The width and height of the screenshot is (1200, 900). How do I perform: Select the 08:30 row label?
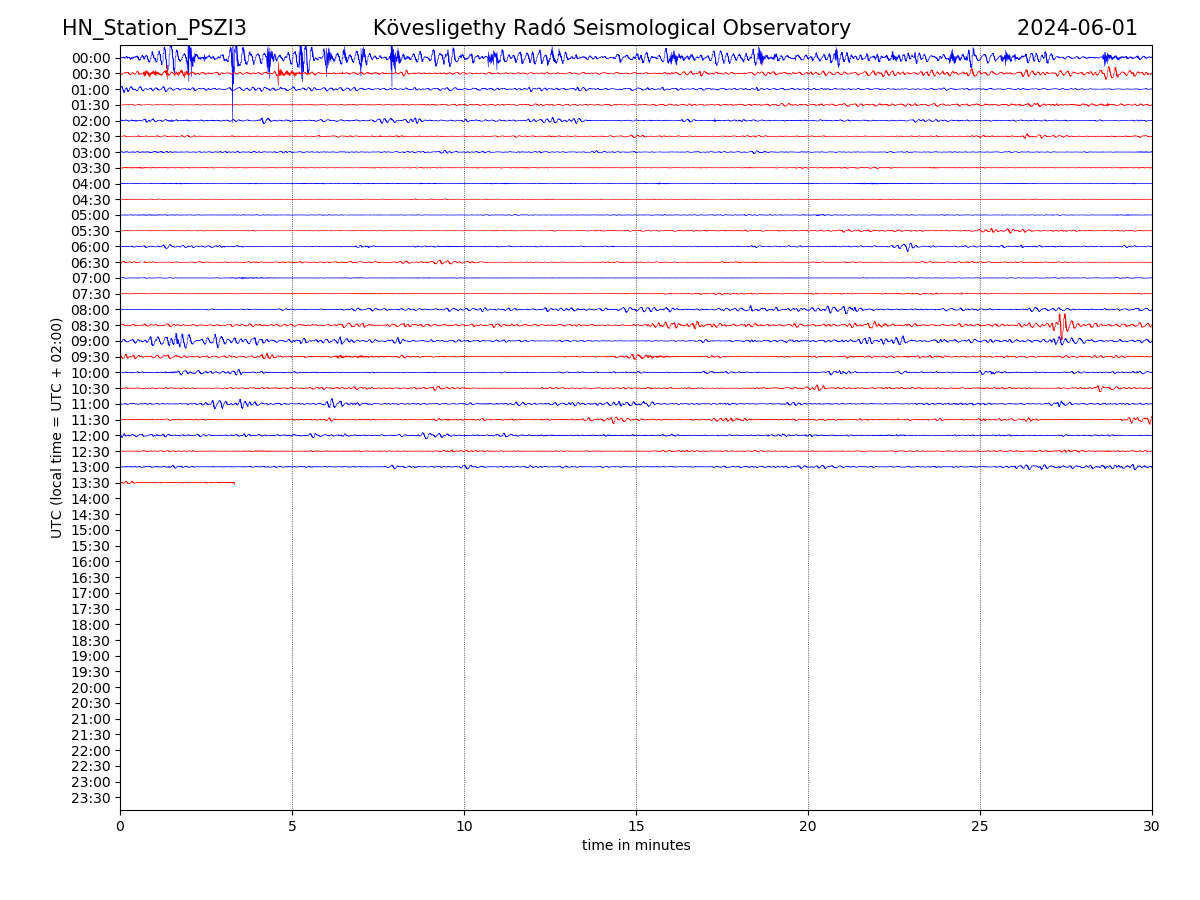click(x=90, y=326)
